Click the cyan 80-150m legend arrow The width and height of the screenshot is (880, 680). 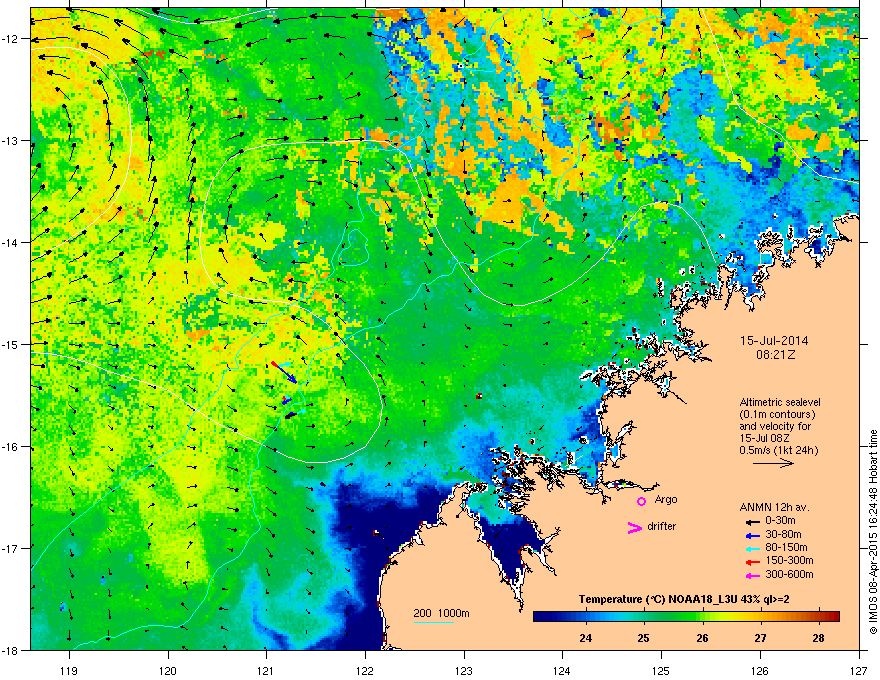click(753, 548)
